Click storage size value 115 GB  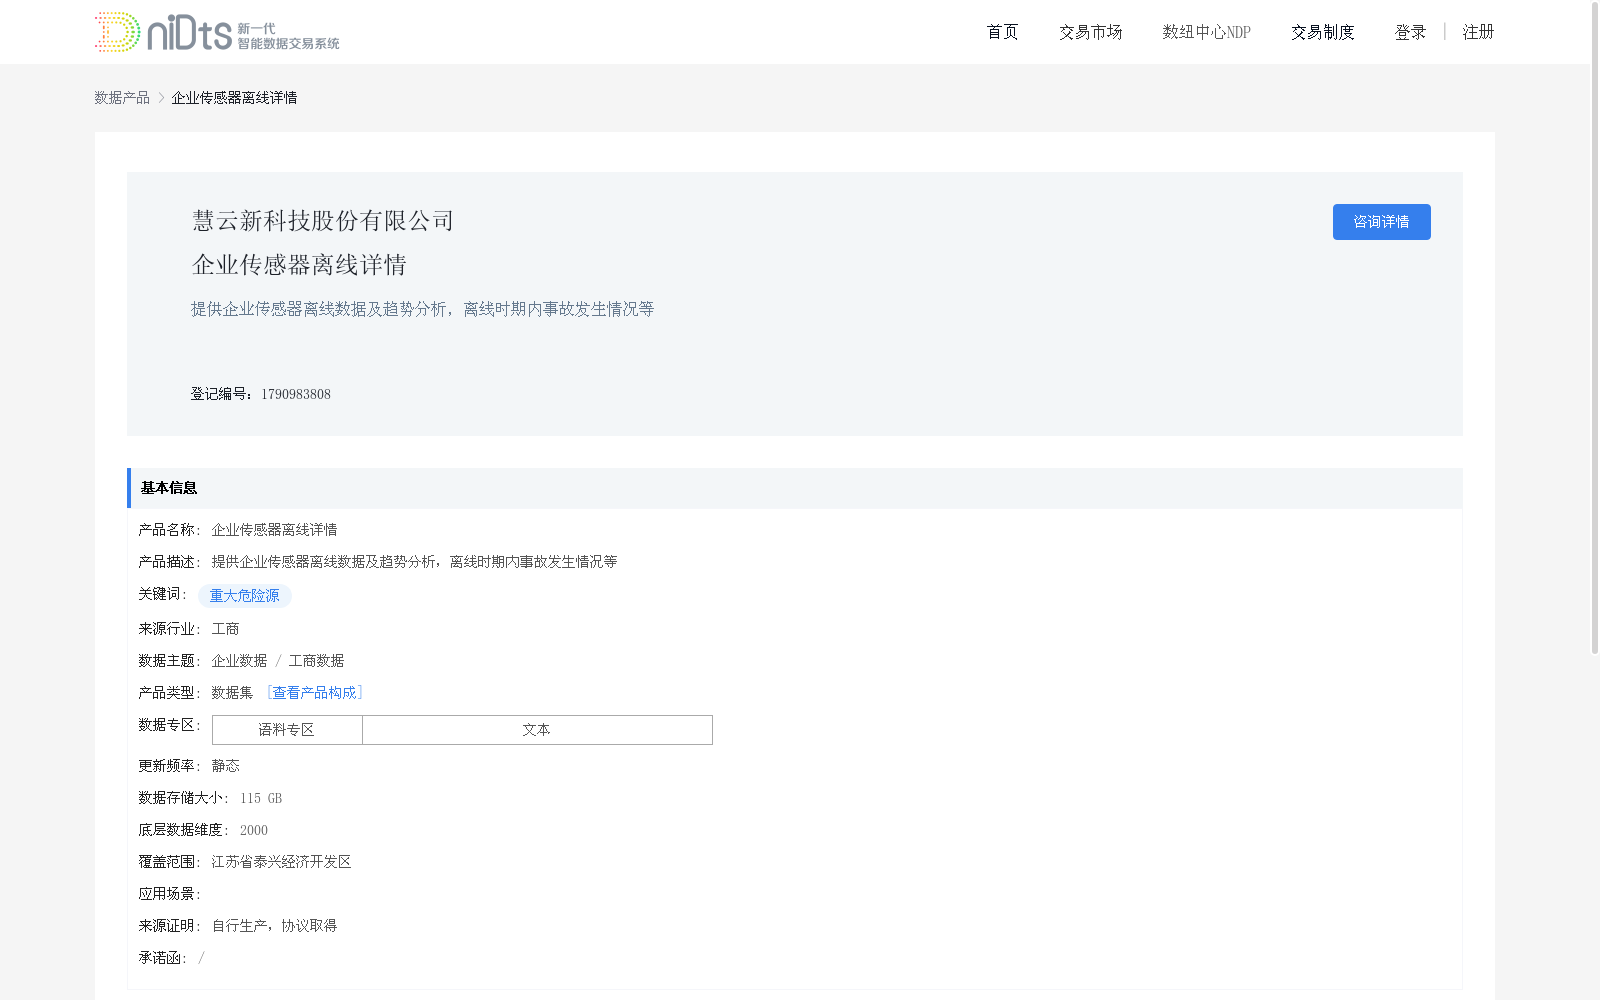coord(261,798)
